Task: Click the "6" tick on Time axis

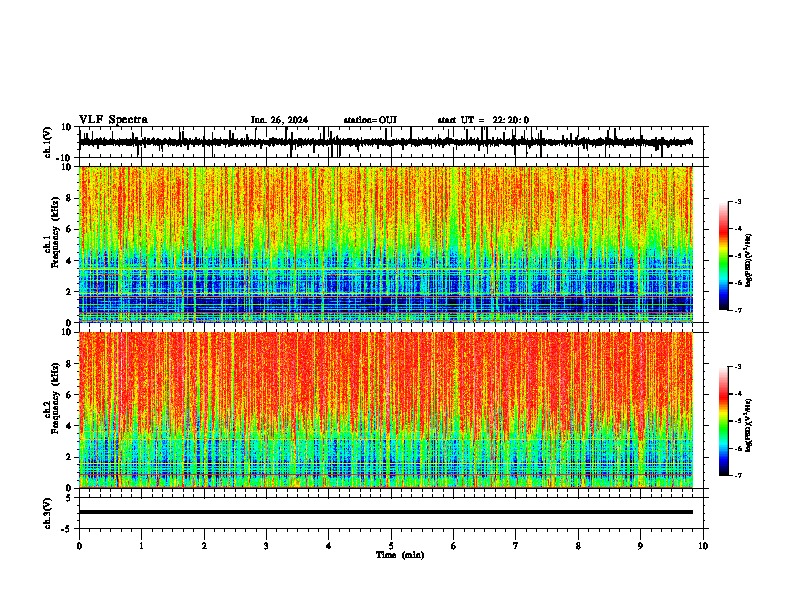Action: tap(453, 546)
